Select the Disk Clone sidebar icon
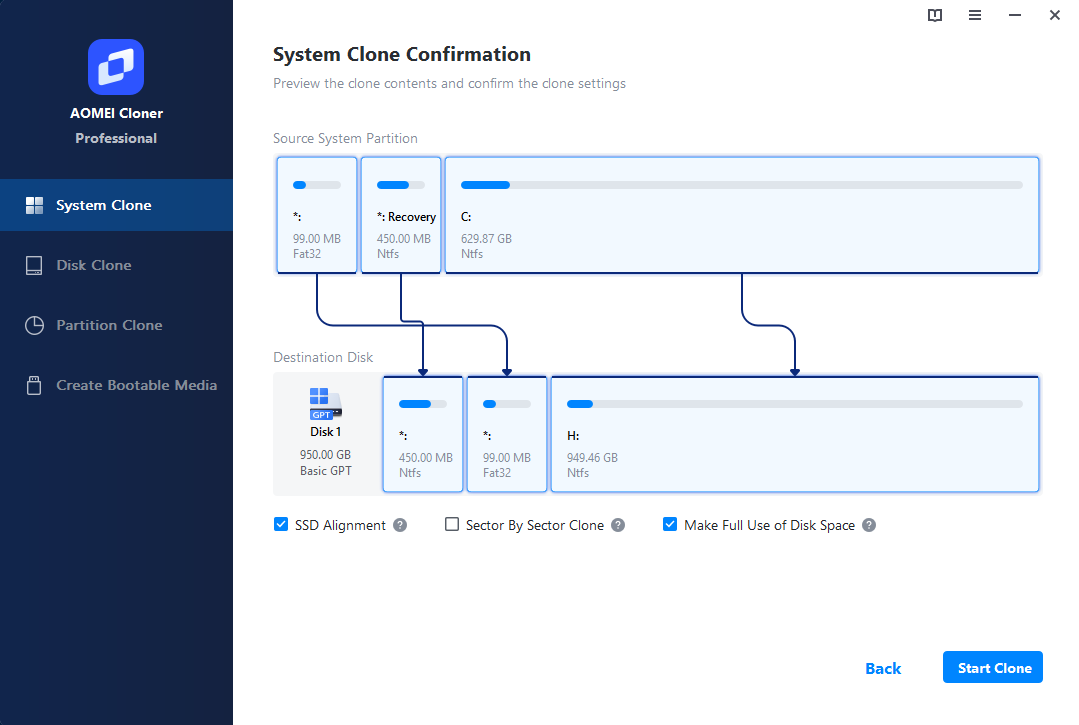1079x725 pixels. [x=34, y=266]
